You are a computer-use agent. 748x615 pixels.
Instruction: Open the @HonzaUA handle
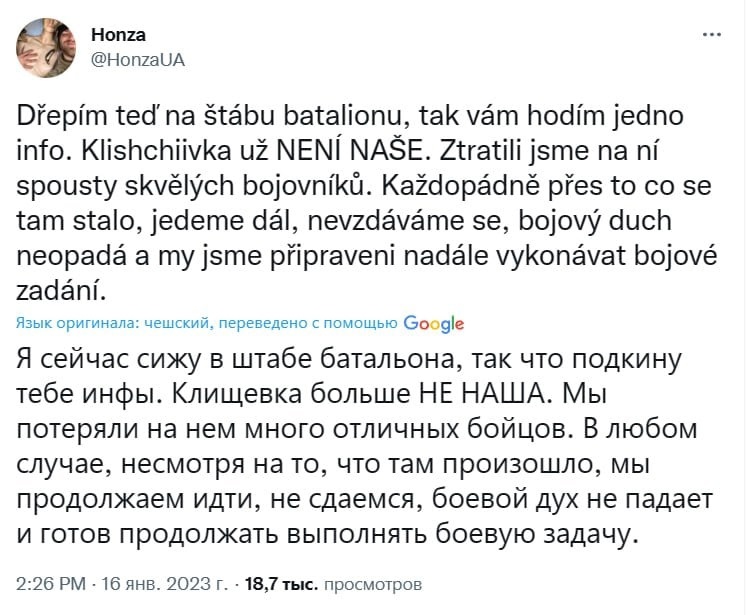pos(137,60)
